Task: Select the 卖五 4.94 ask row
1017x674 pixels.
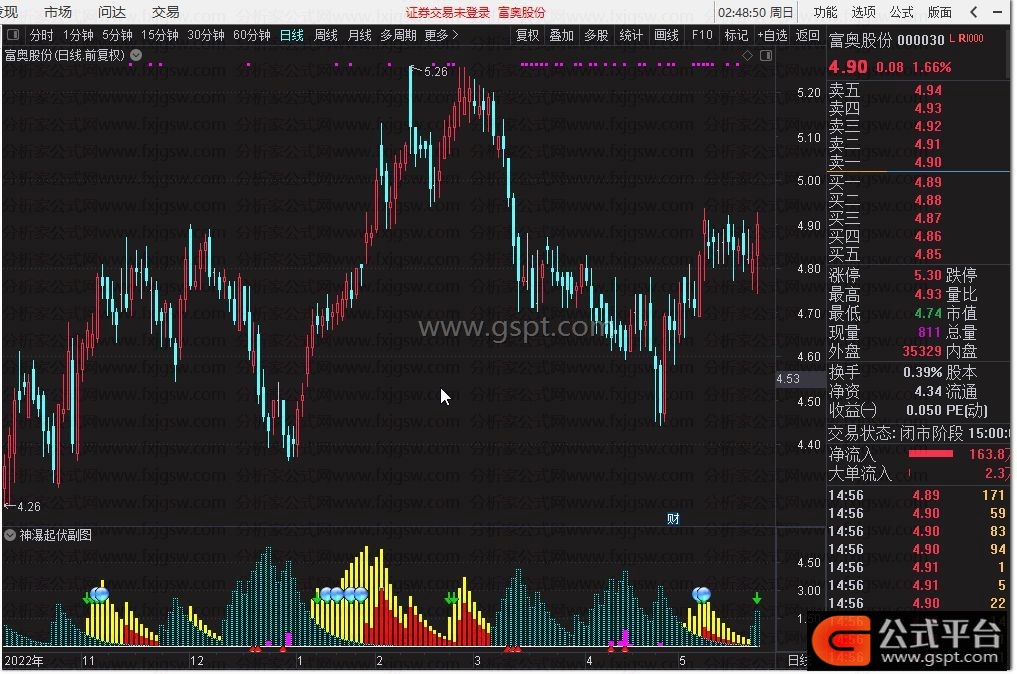Action: tap(917, 90)
